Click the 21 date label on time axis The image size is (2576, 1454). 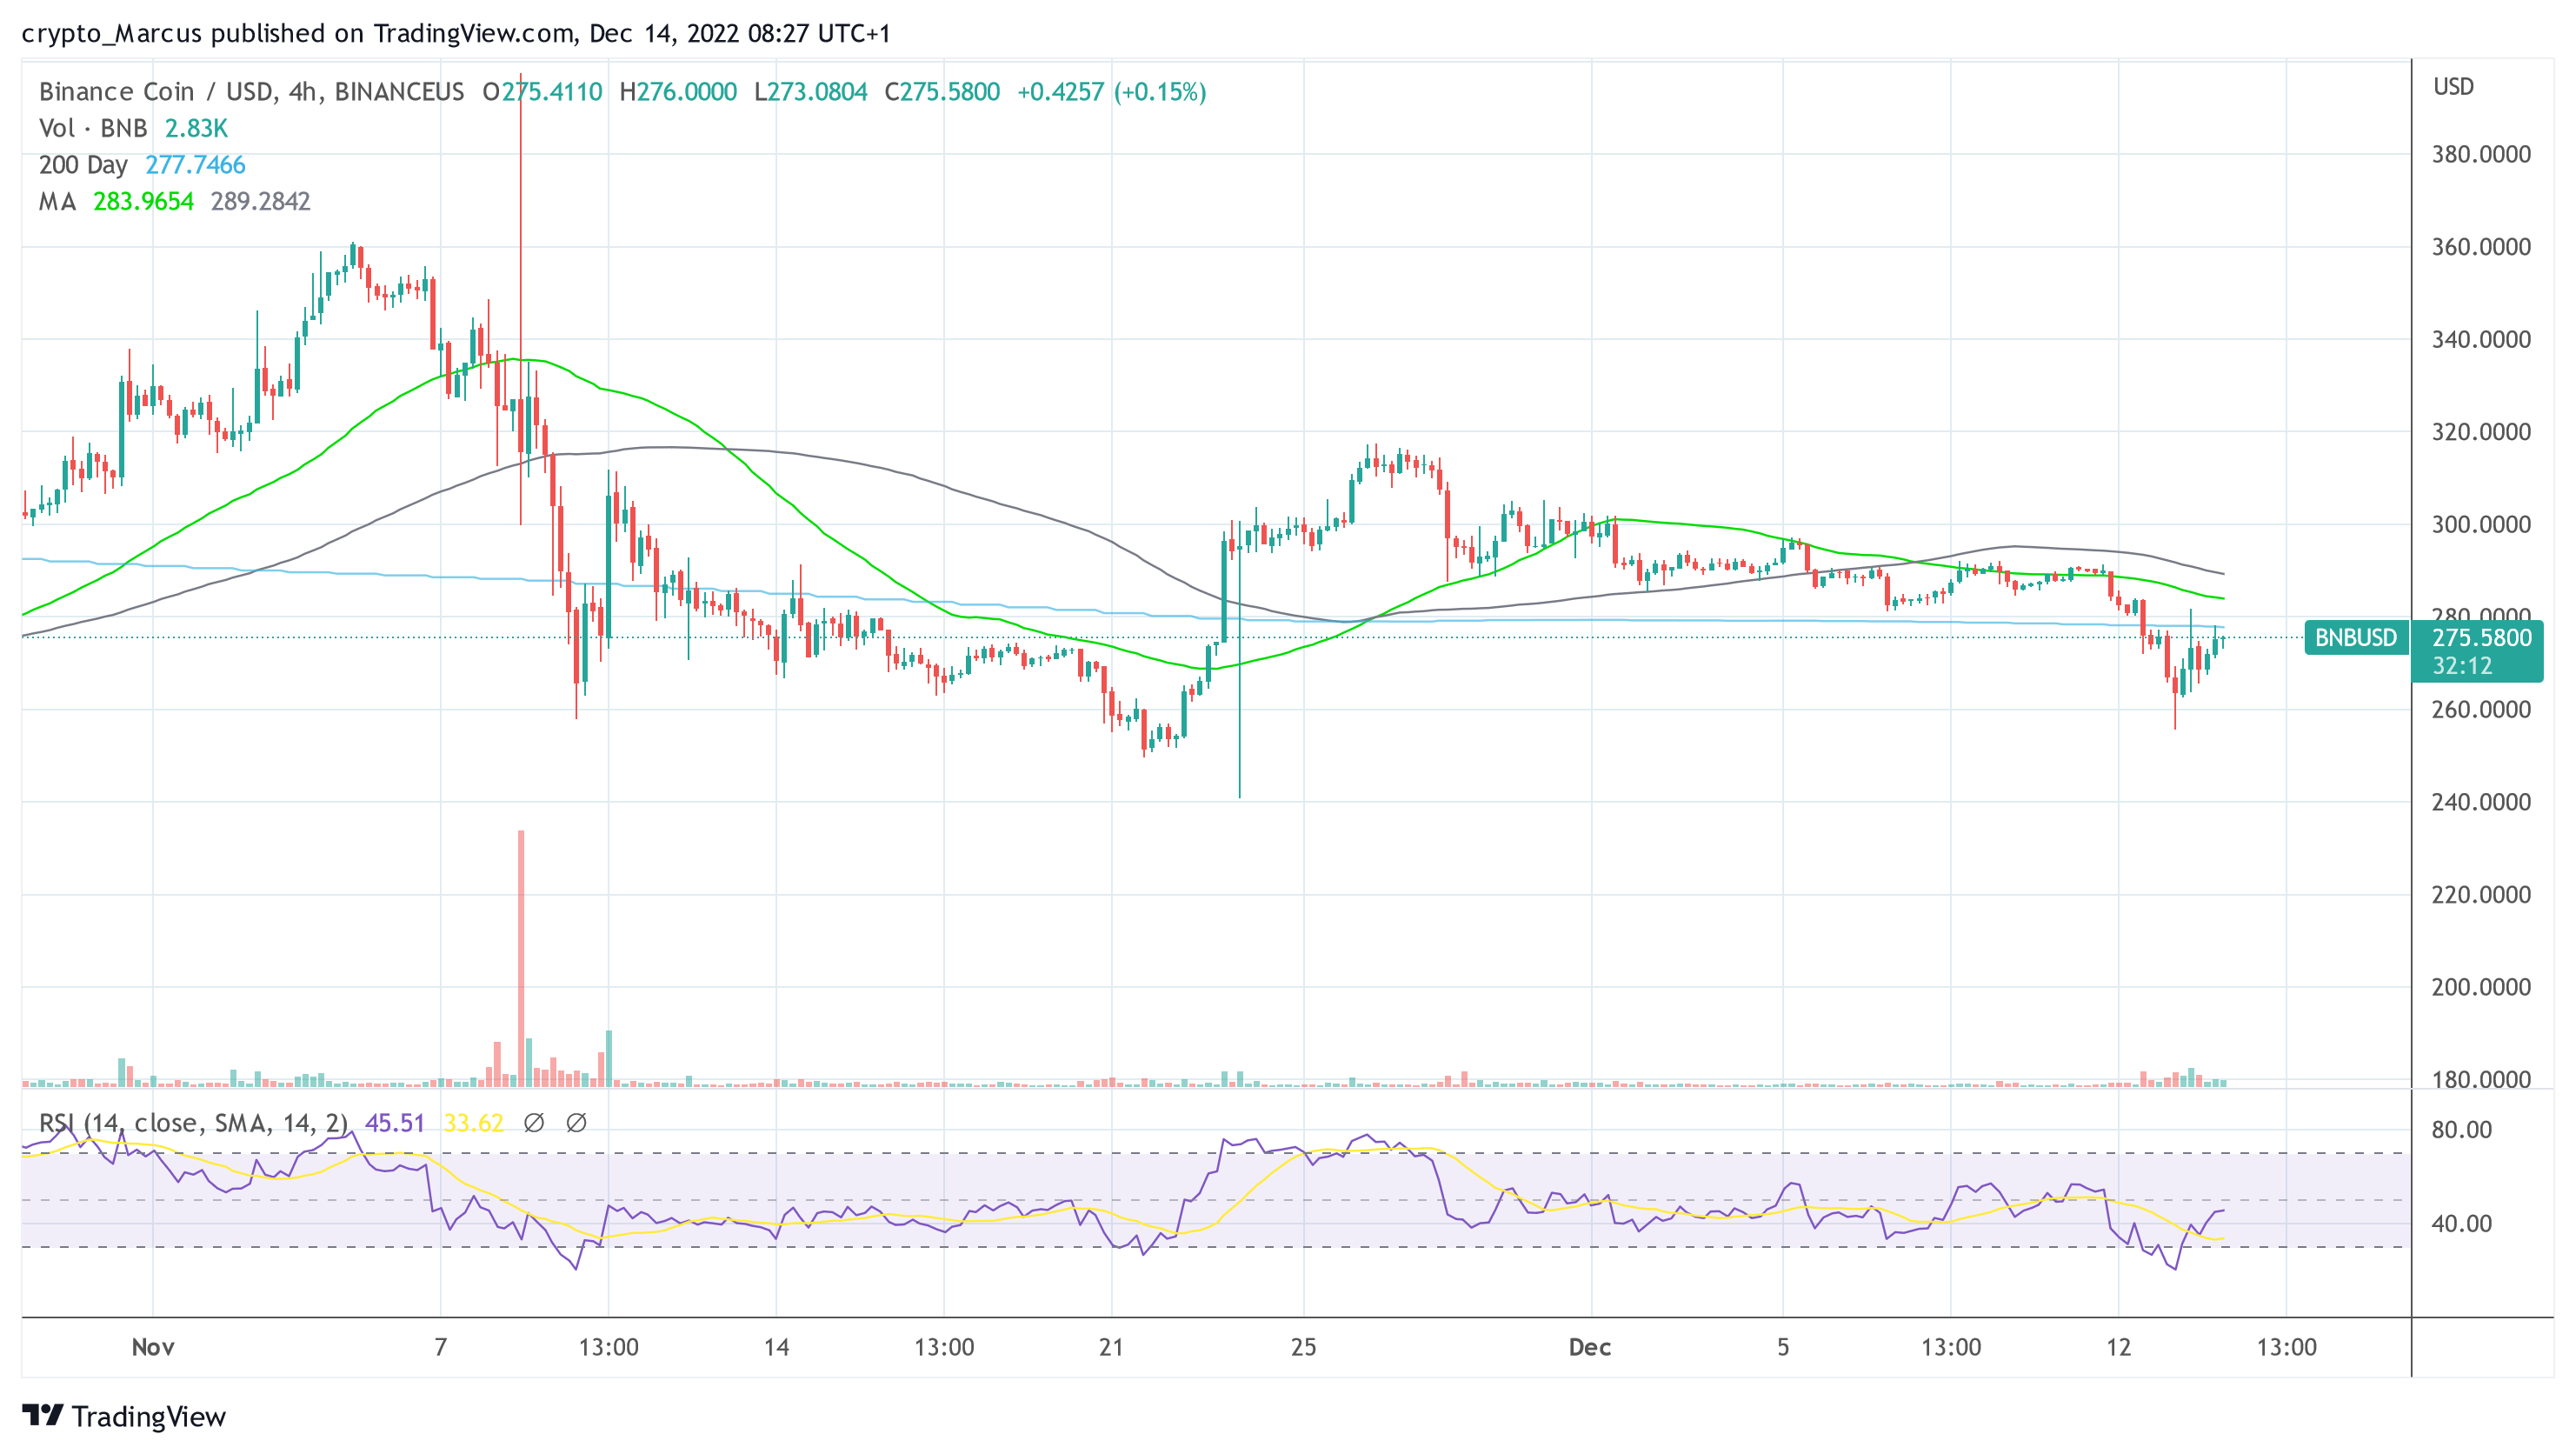[x=1111, y=1347]
